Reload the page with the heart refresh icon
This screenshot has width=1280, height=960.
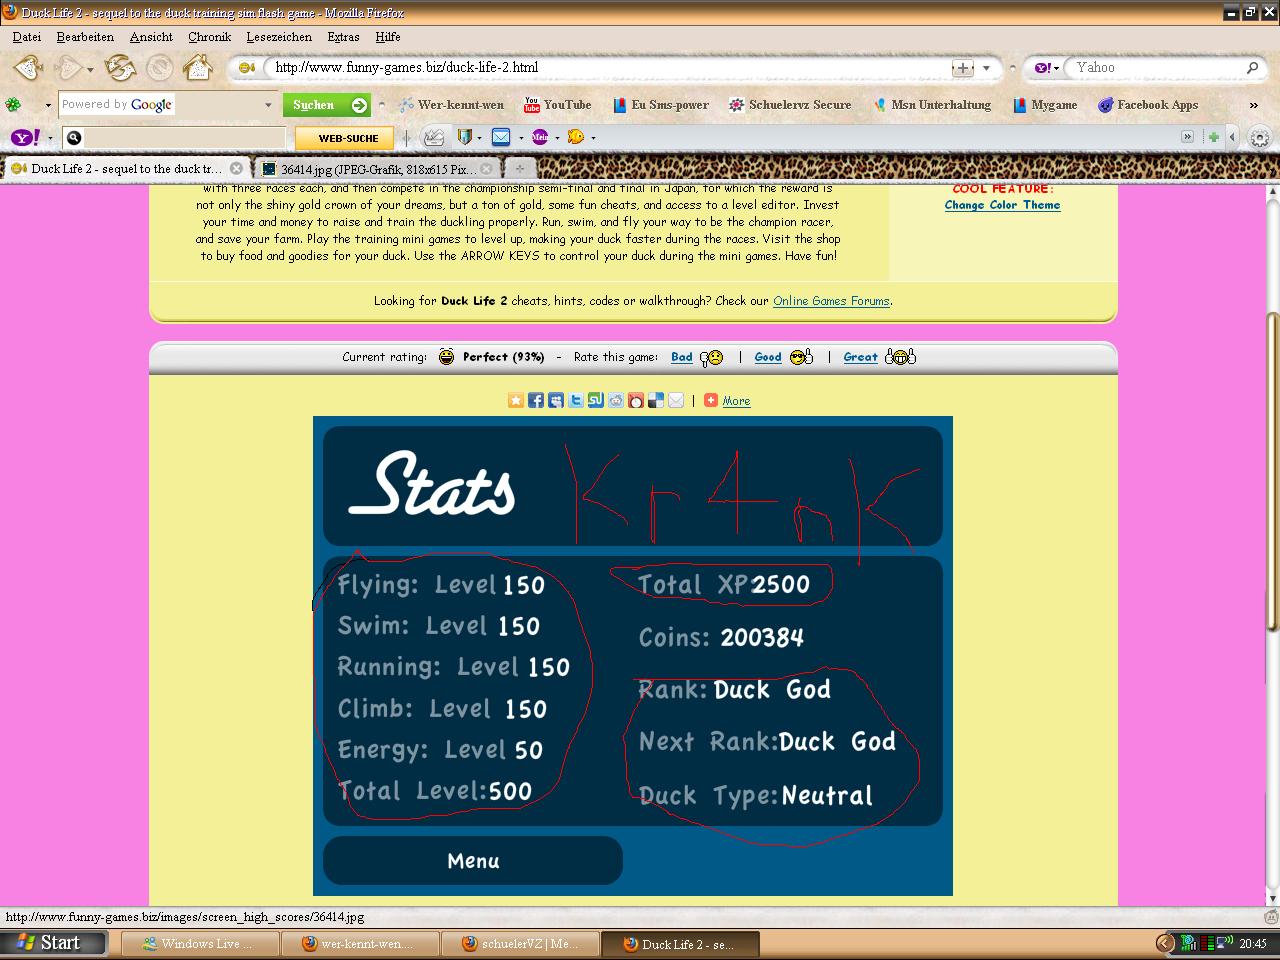[x=120, y=68]
